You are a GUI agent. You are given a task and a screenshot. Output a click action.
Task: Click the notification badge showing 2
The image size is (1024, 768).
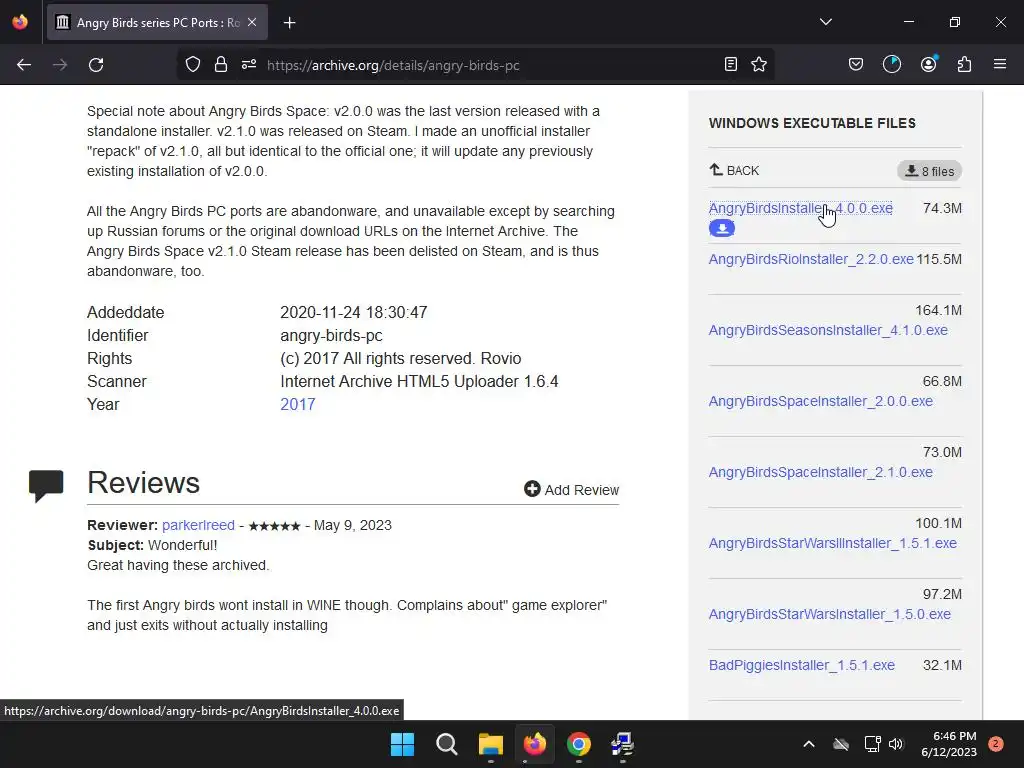pyautogui.click(x=996, y=744)
